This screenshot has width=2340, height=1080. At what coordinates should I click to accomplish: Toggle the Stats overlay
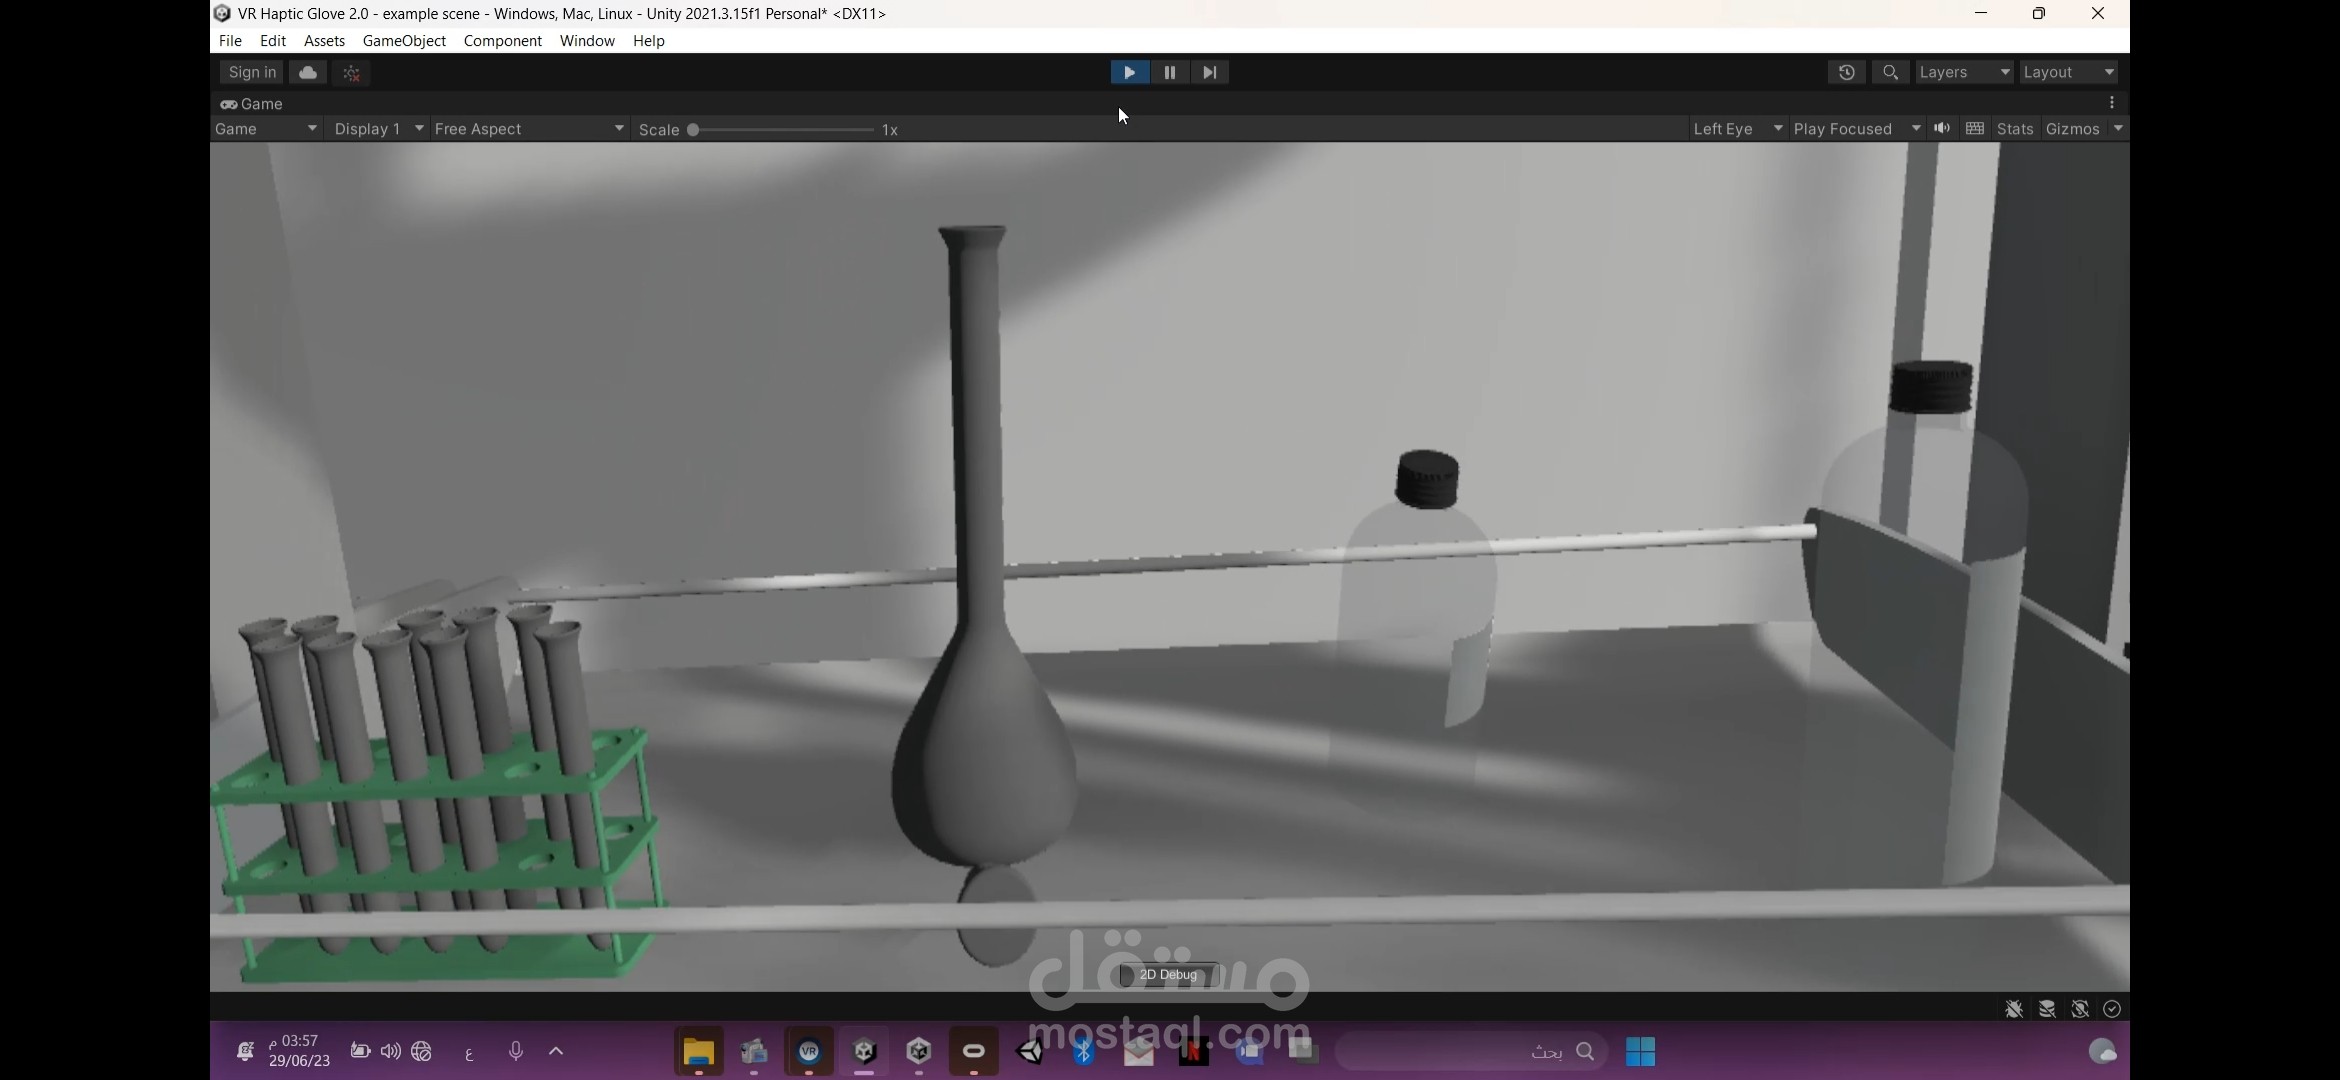(2014, 129)
